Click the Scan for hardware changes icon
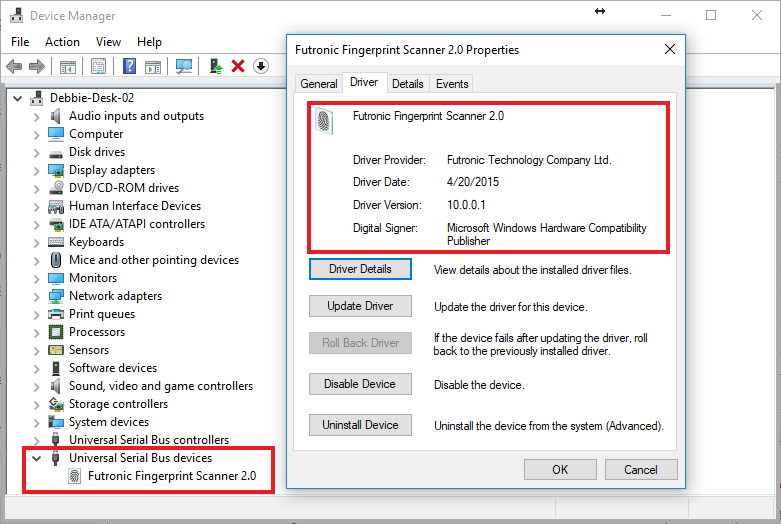The height and width of the screenshot is (524, 781). point(184,66)
